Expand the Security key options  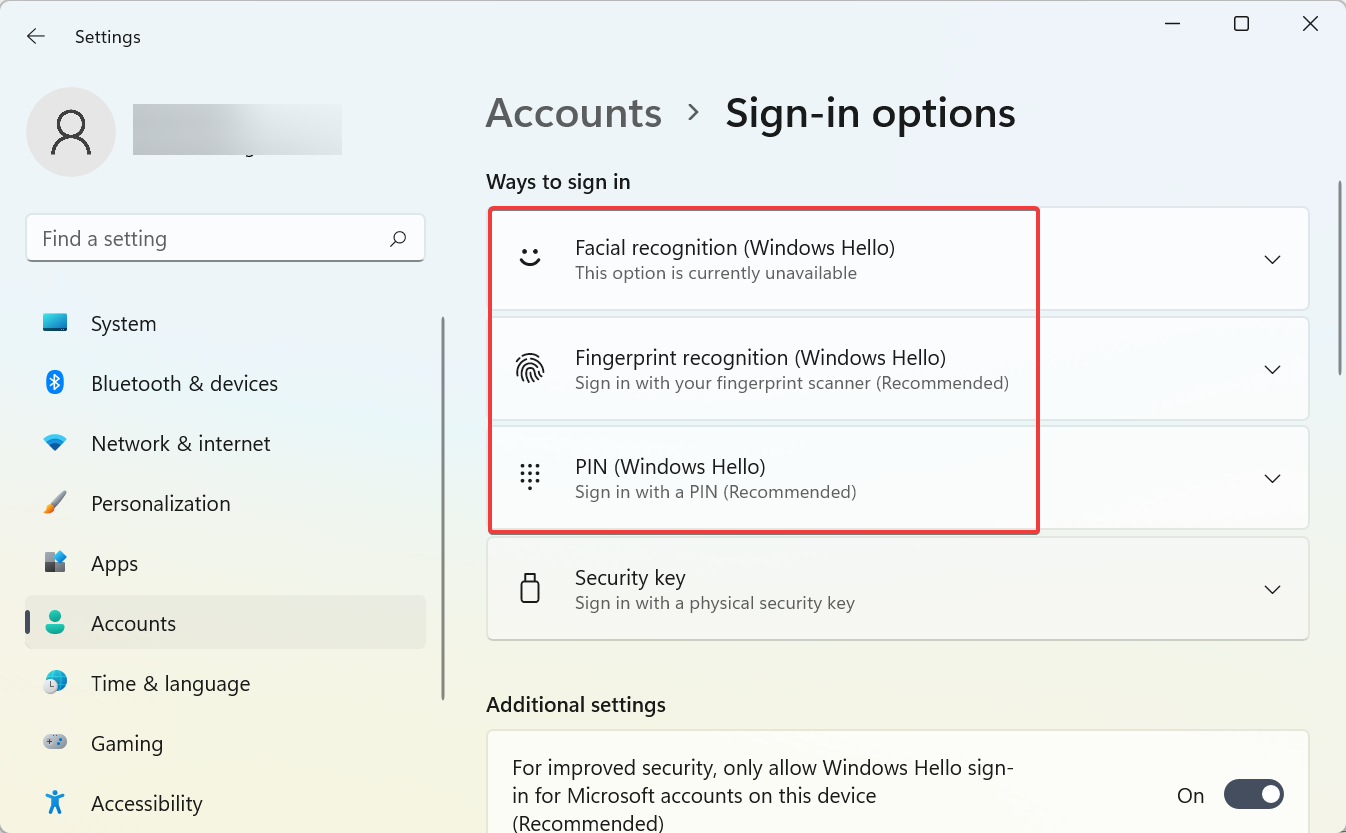click(x=1272, y=589)
